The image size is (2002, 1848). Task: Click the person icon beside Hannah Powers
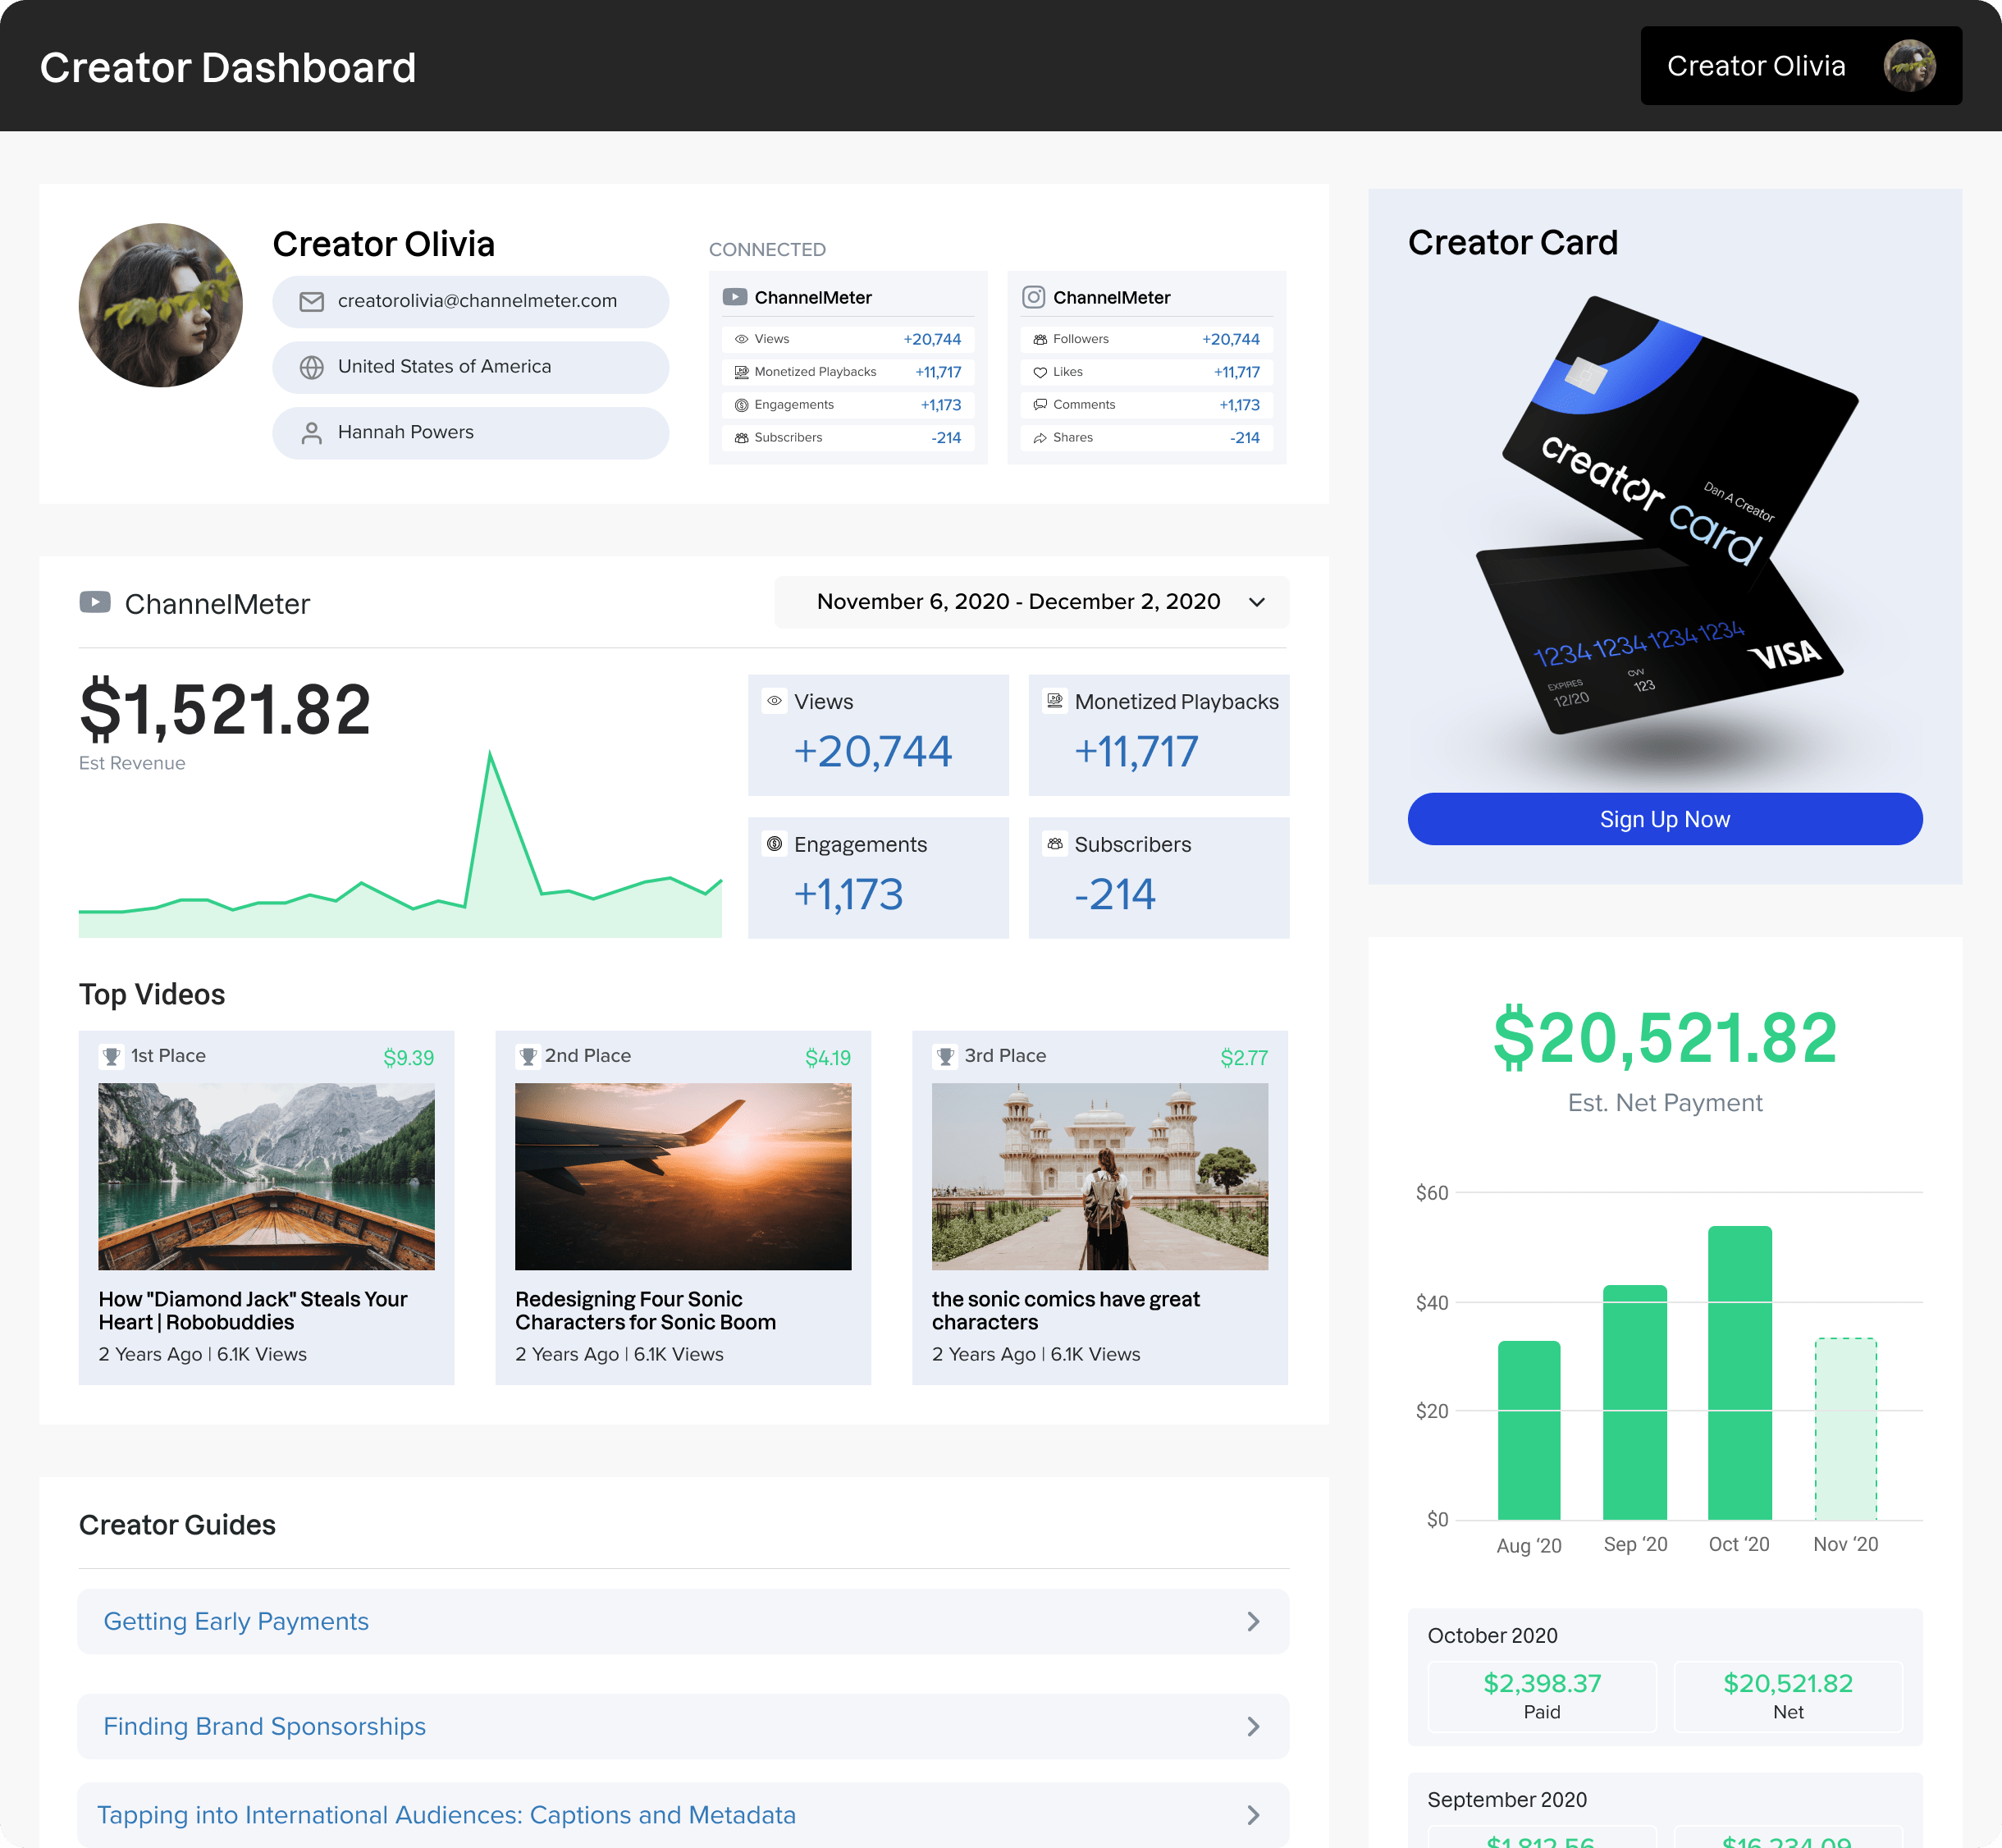(311, 433)
